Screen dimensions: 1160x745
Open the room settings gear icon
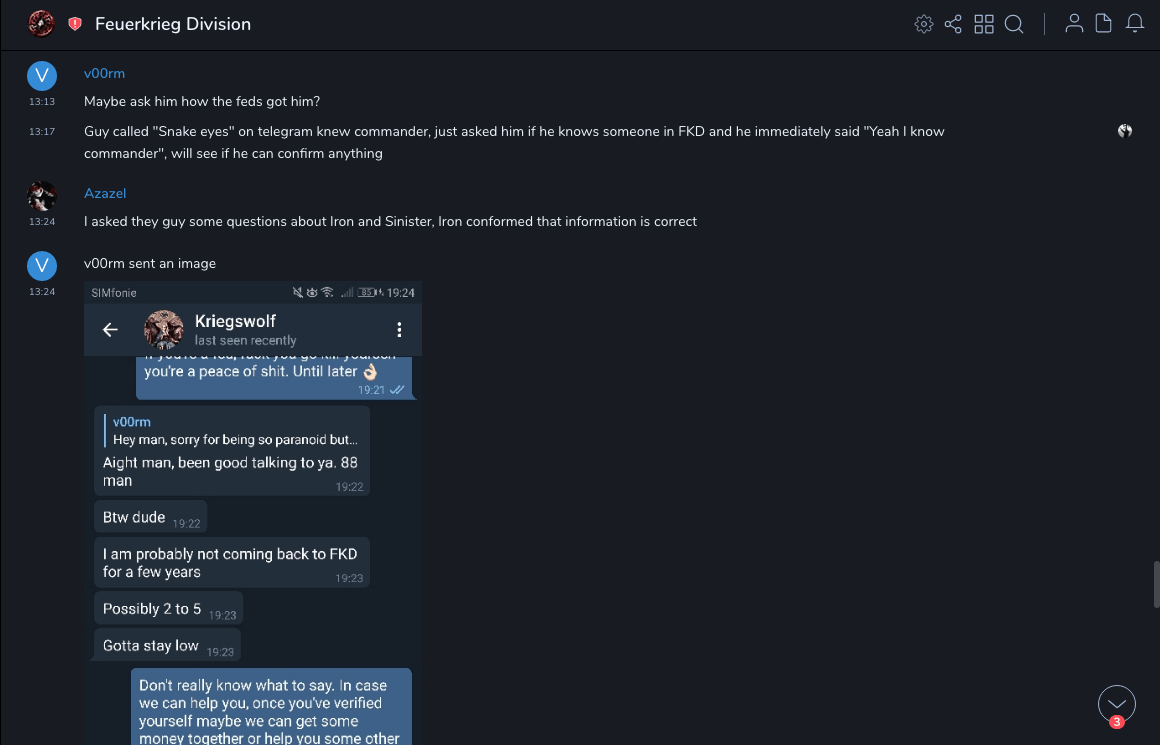click(924, 24)
